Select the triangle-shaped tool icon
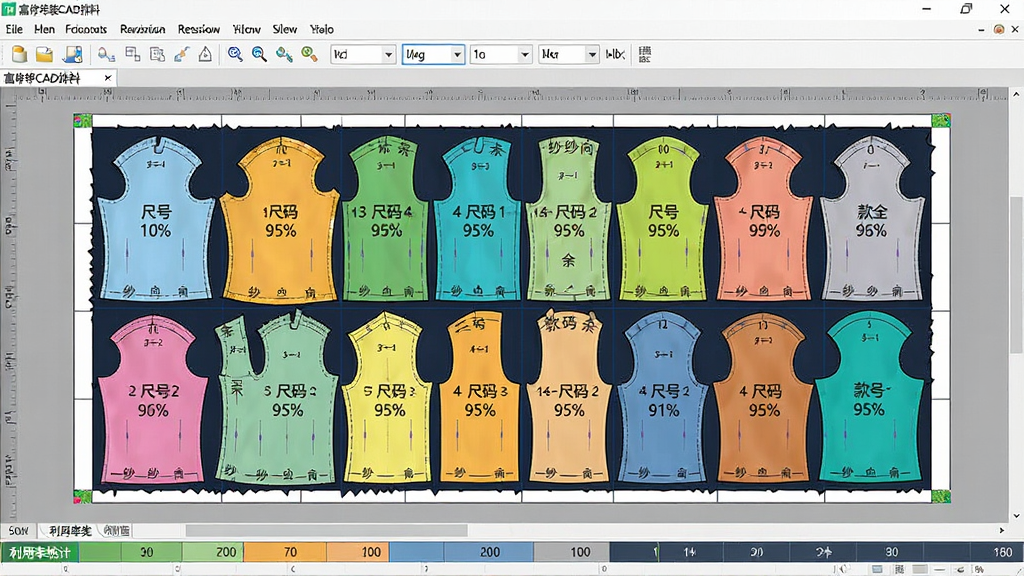Screen dimensions: 1024x576 205,54
